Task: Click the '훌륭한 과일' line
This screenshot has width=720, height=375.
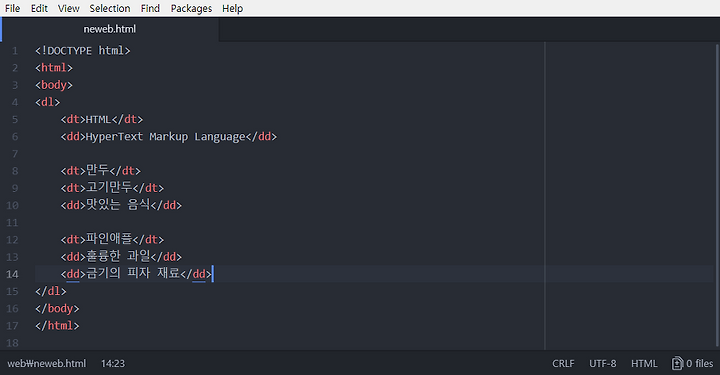Action: click(121, 257)
